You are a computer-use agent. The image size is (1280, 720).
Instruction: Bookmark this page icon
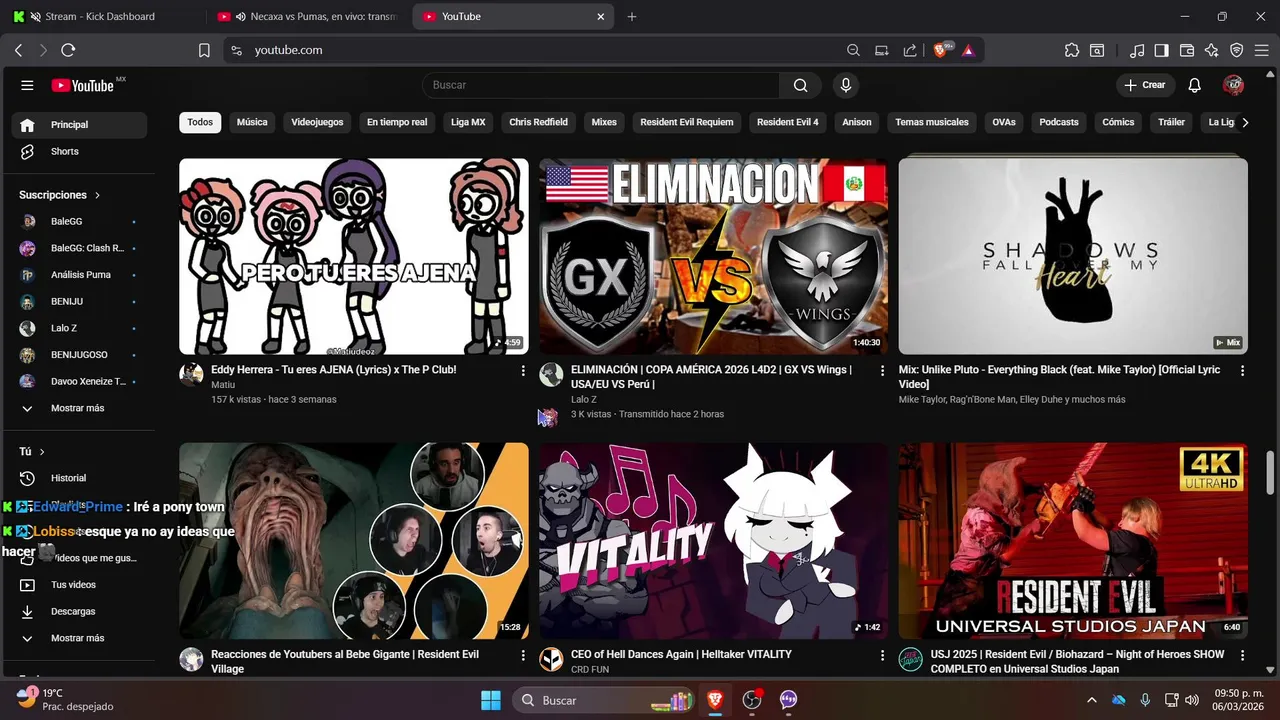coord(204,50)
